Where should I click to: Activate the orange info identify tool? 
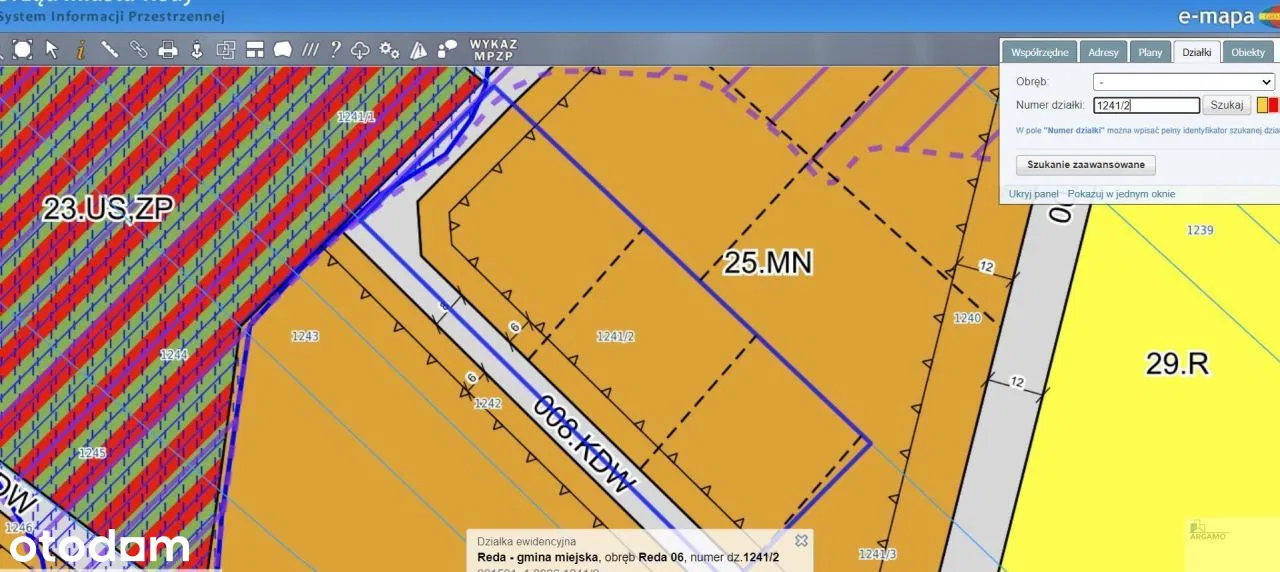[x=80, y=49]
